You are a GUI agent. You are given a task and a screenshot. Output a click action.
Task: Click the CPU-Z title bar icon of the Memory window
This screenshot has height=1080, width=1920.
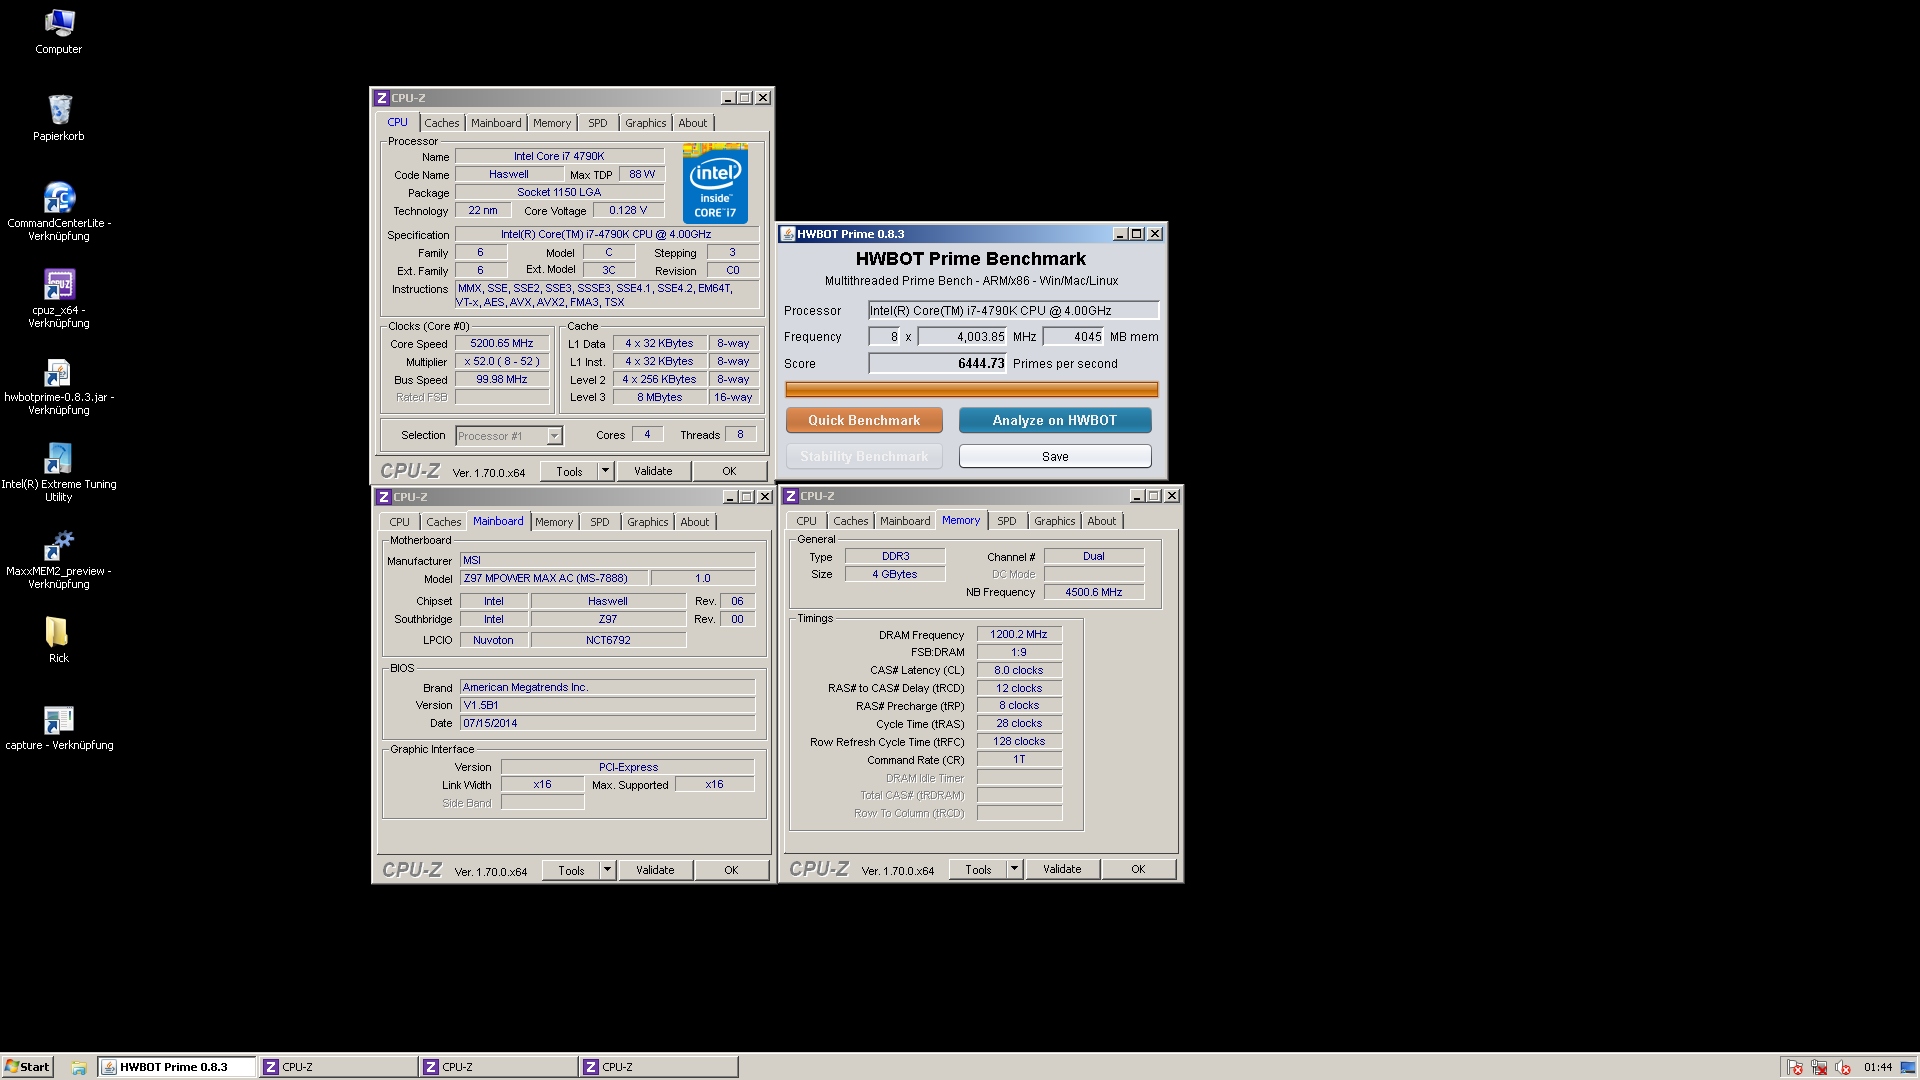[x=791, y=496]
